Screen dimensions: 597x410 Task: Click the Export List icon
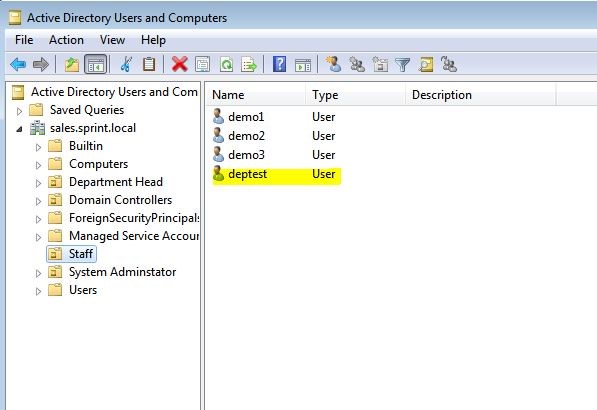(249, 64)
